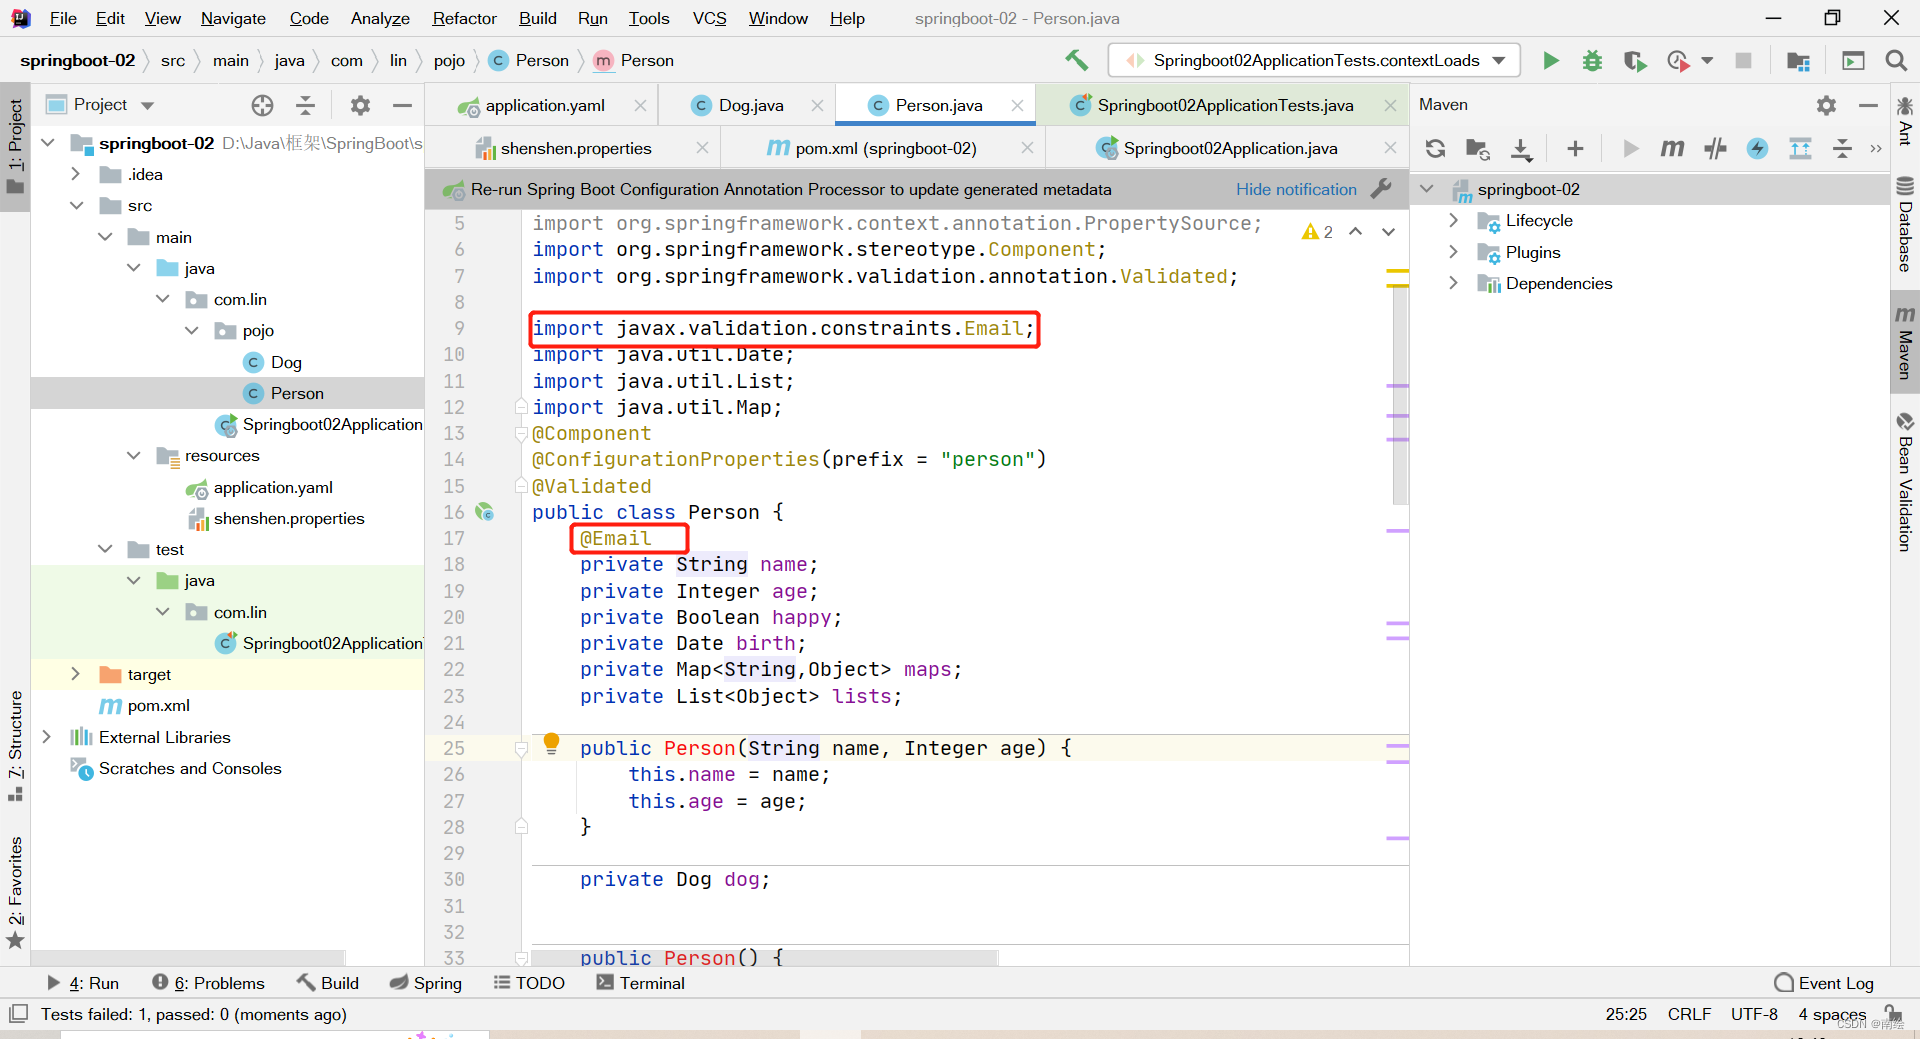Image resolution: width=1920 pixels, height=1039 pixels.
Task: Open profiler run options dropdown arrow
Action: tap(1707, 61)
